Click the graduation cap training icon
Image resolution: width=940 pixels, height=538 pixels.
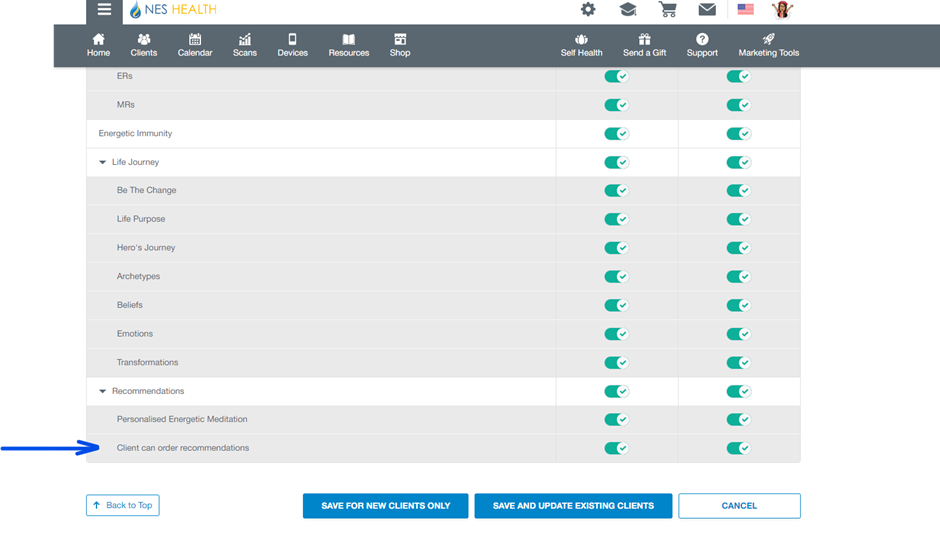coord(627,10)
